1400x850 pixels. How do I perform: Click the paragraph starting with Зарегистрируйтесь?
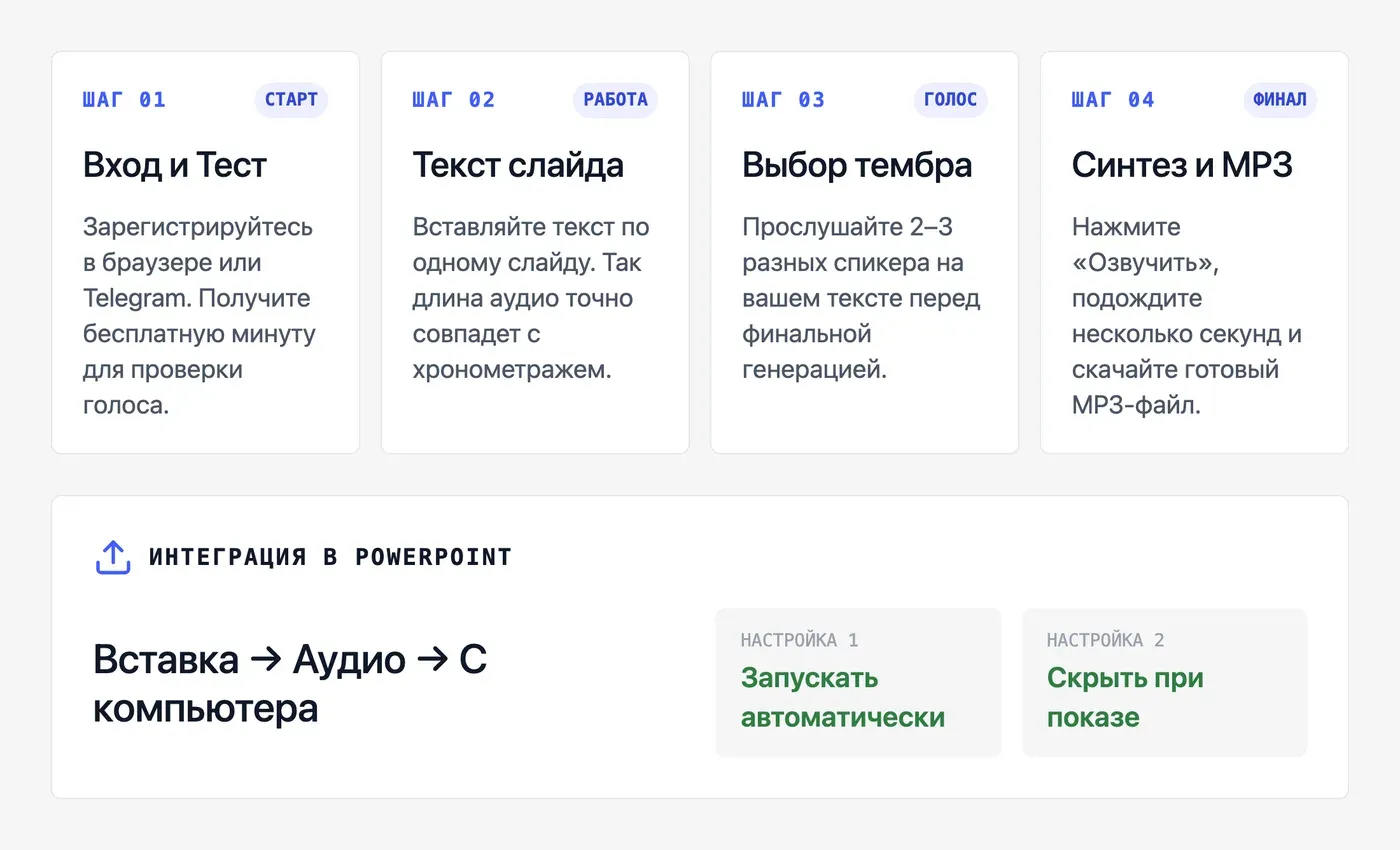tap(199, 316)
